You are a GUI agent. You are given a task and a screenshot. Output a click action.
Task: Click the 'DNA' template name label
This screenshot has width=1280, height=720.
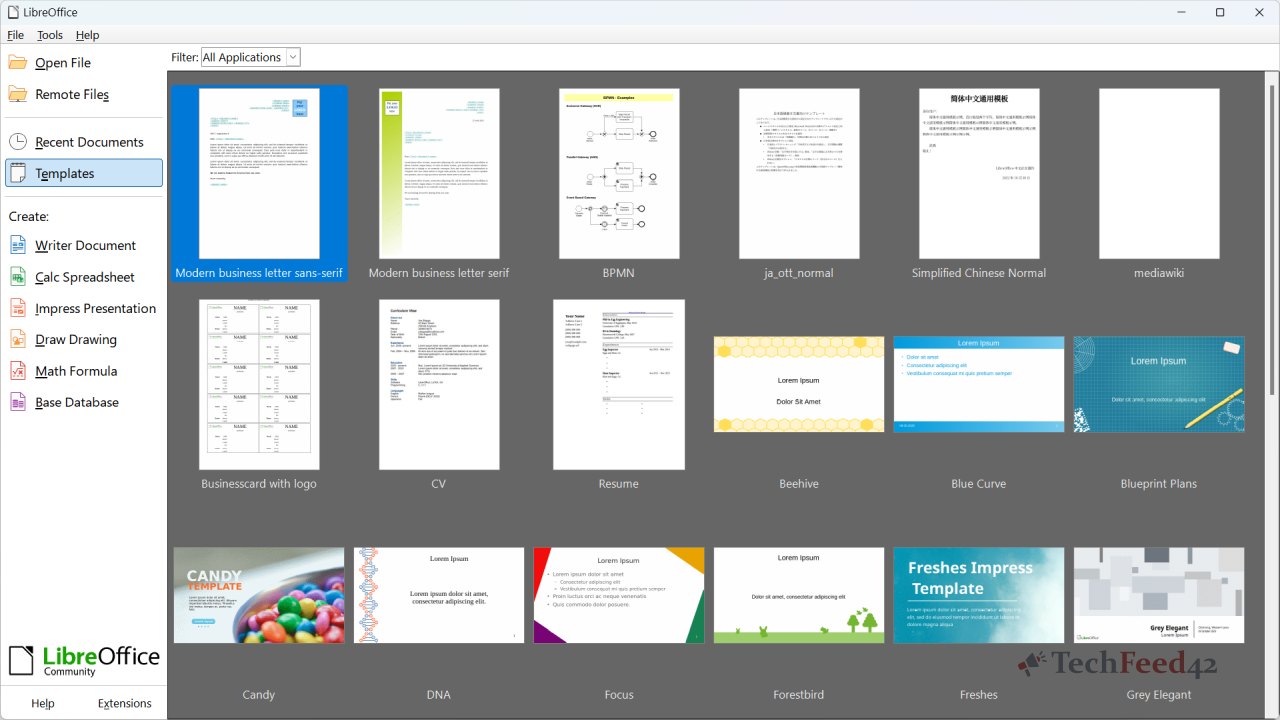pos(439,695)
